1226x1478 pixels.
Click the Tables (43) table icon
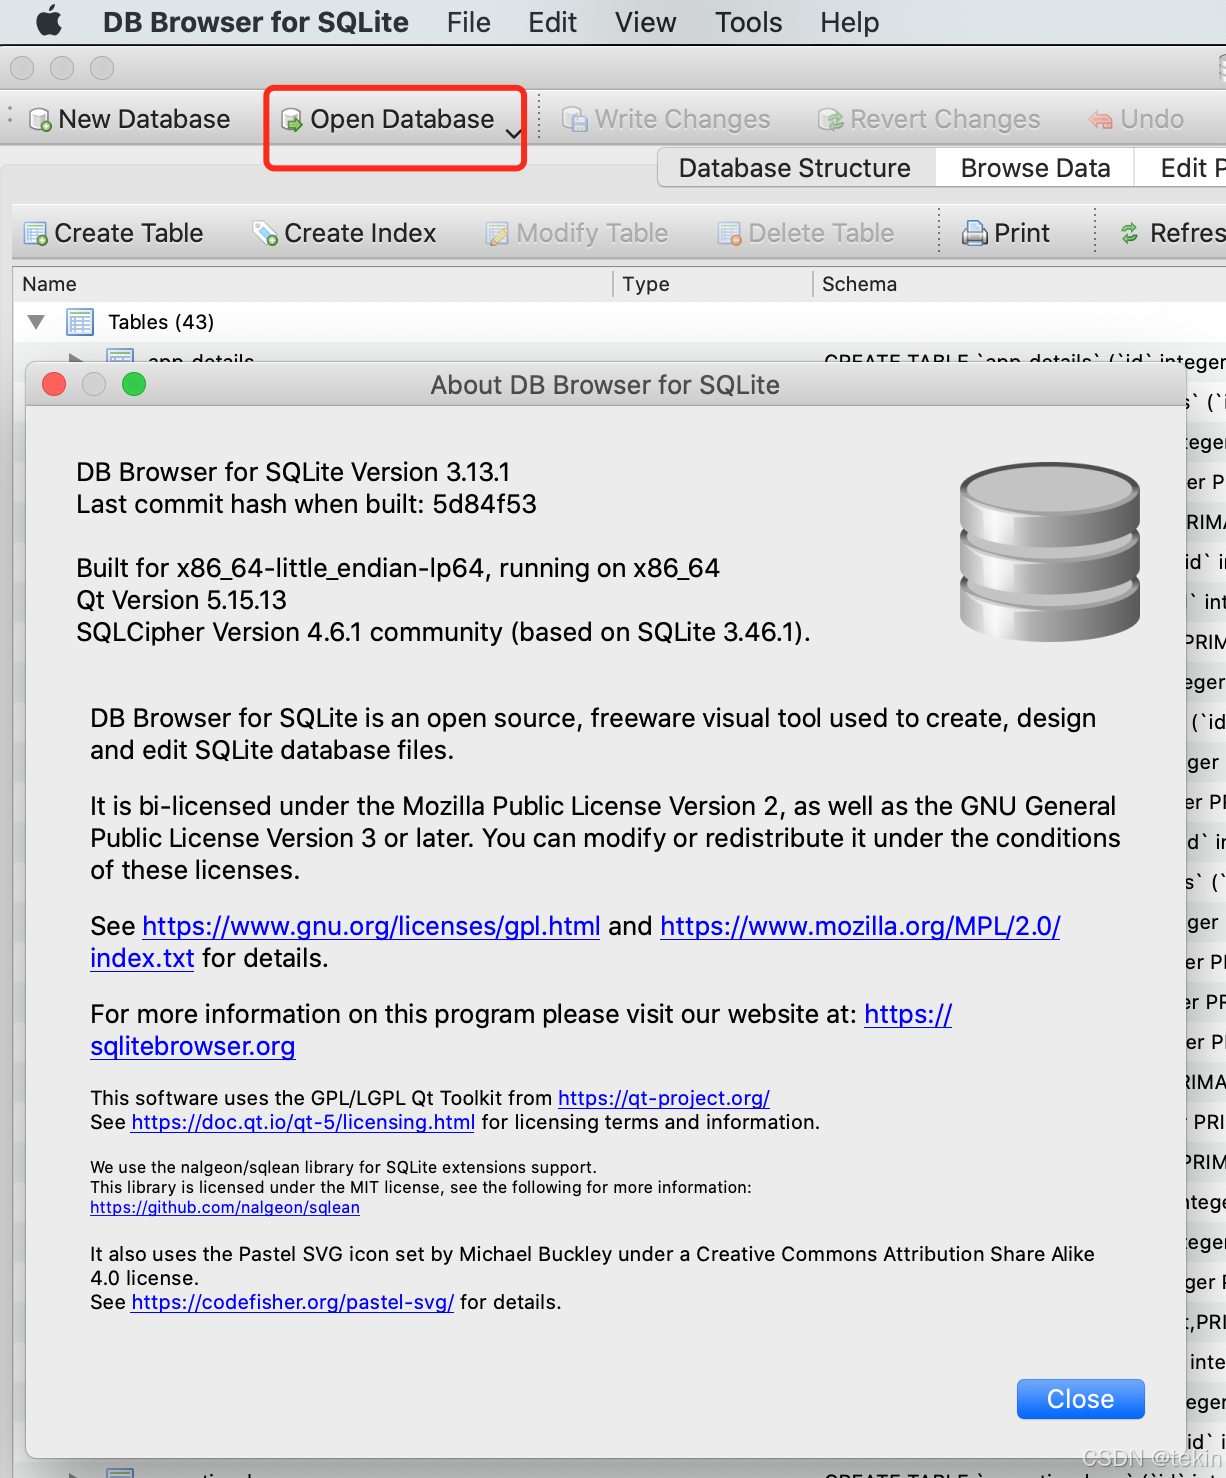(x=80, y=322)
